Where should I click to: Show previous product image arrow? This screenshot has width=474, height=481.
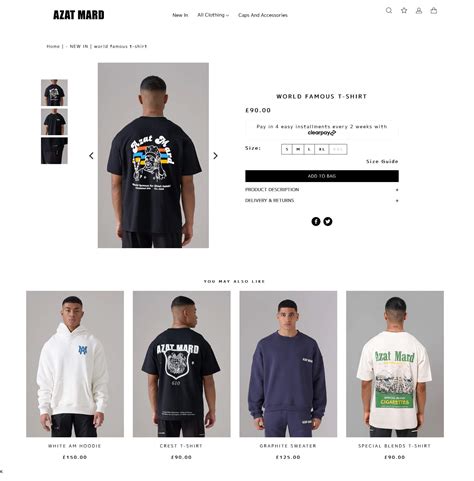click(x=91, y=156)
